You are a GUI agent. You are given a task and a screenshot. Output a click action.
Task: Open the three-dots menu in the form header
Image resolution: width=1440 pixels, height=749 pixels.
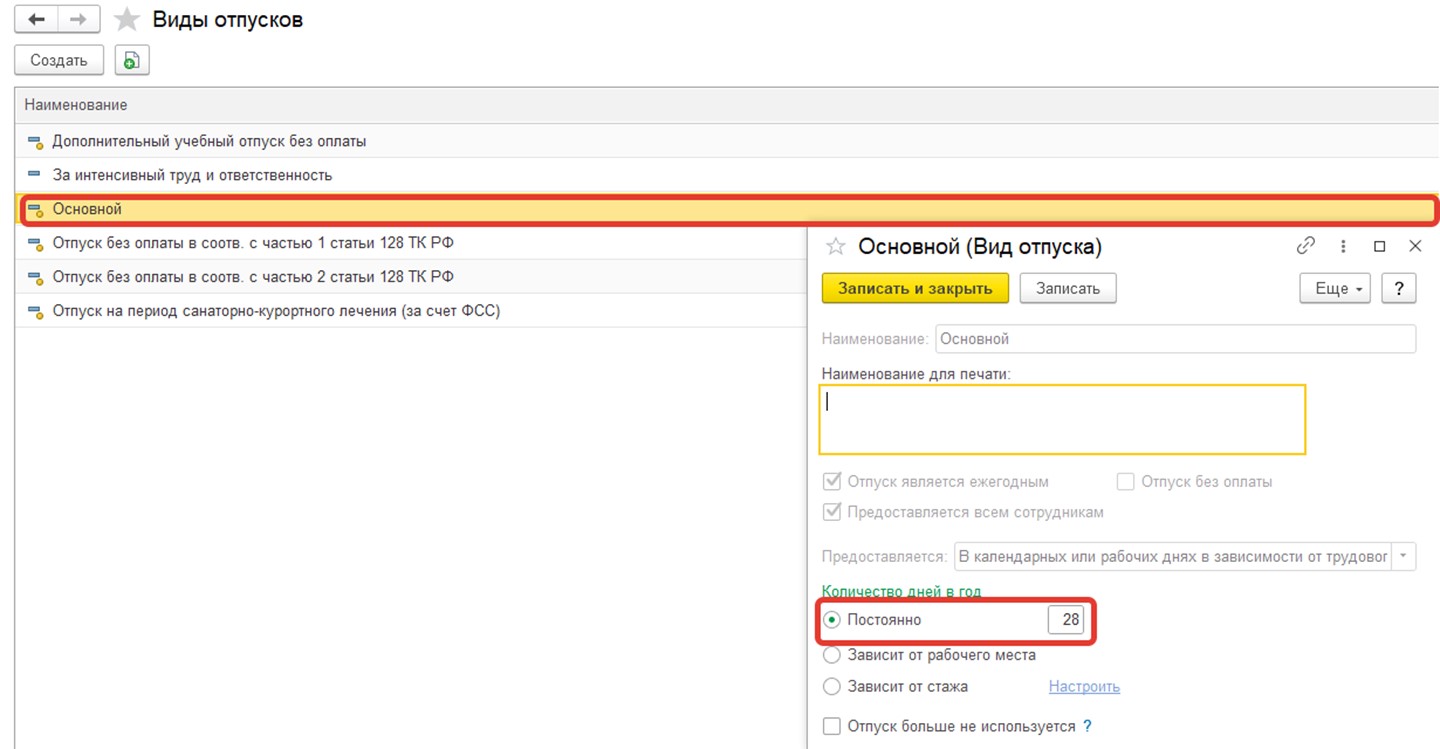(x=1343, y=246)
